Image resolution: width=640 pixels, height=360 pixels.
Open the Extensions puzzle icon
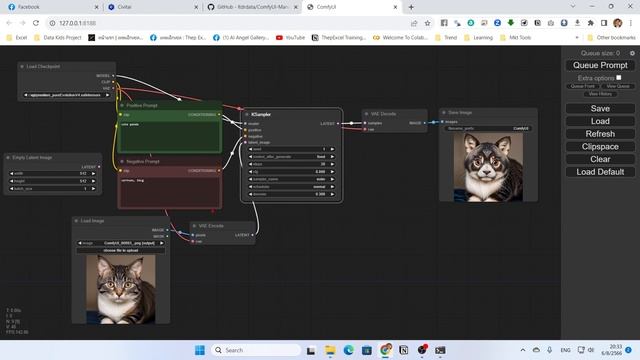[x=591, y=23]
